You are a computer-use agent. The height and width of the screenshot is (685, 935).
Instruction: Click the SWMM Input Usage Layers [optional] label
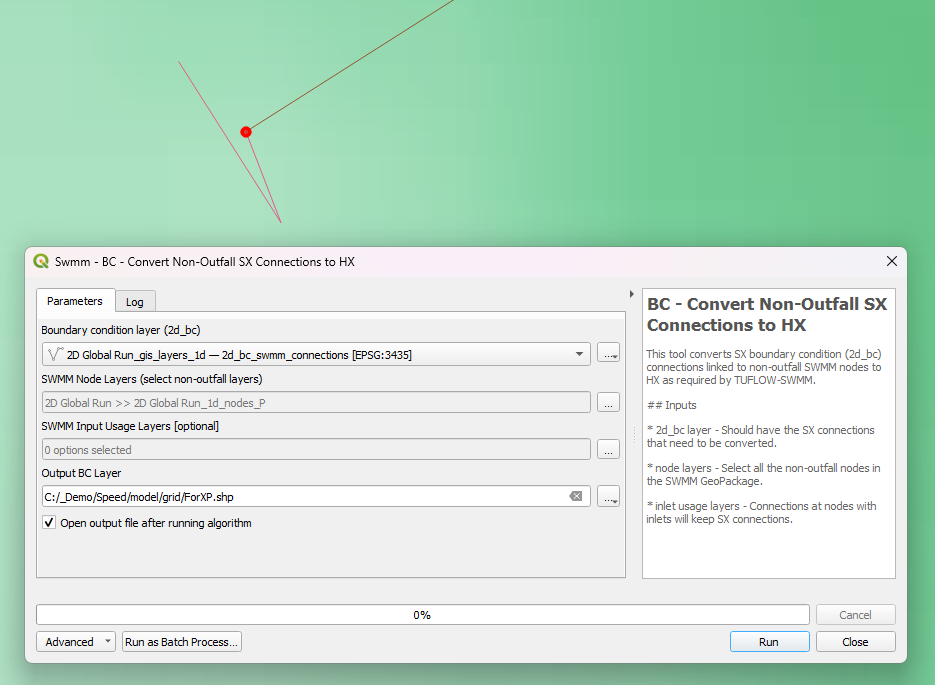pos(130,426)
